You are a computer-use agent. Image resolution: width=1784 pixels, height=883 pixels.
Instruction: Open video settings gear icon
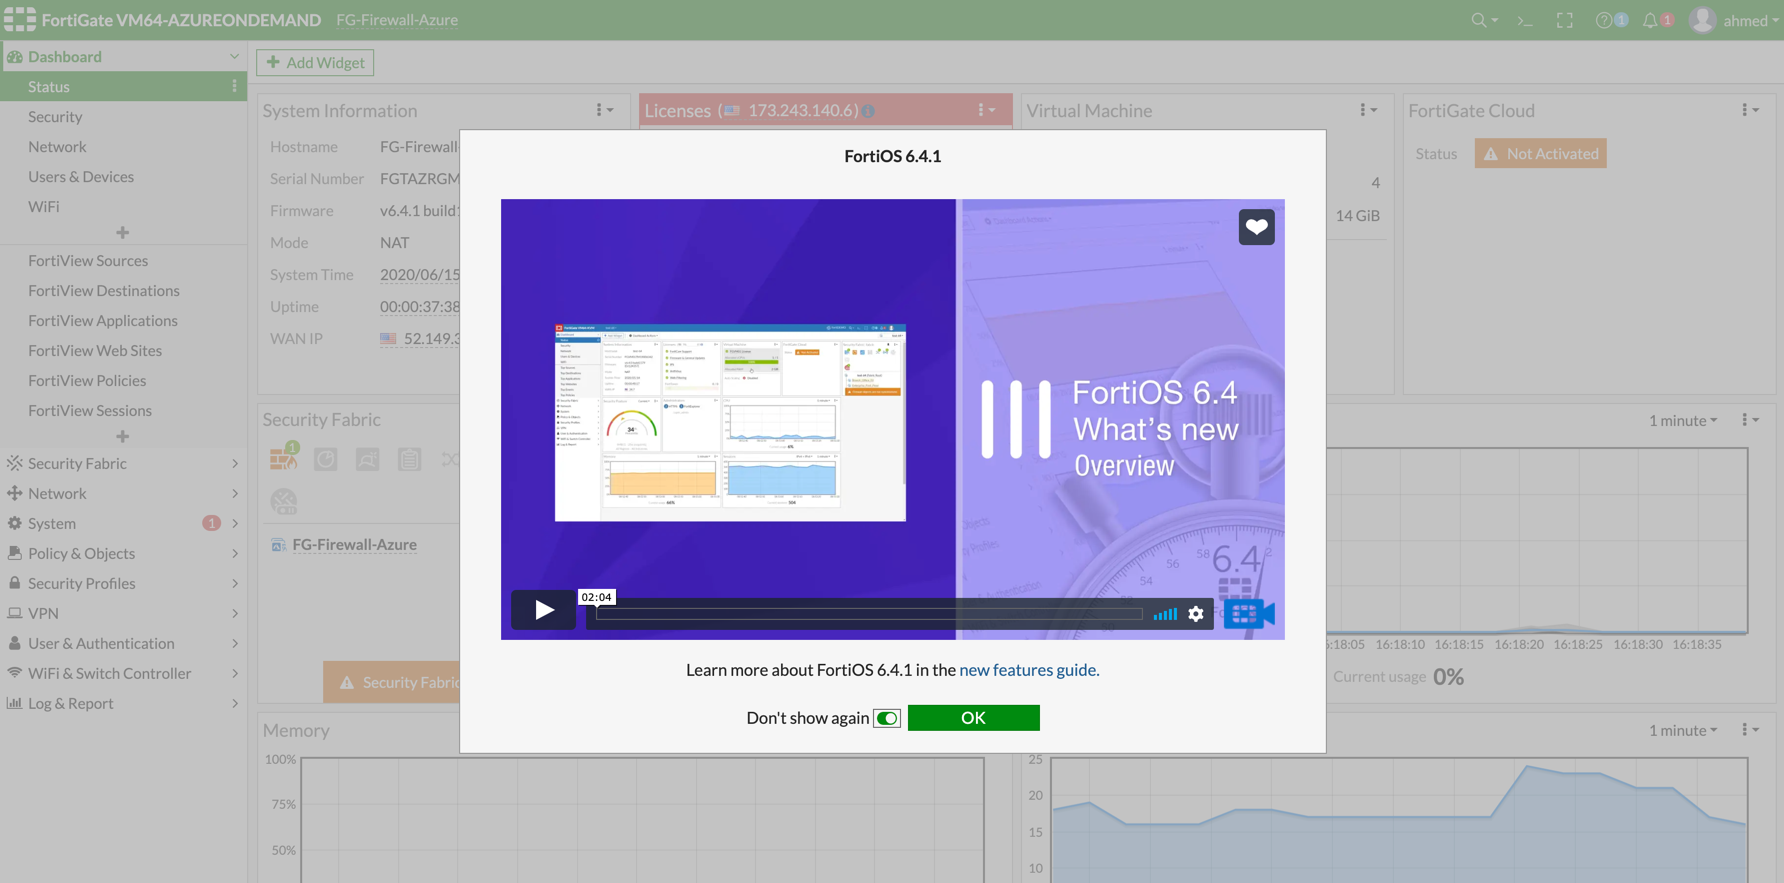coord(1196,614)
